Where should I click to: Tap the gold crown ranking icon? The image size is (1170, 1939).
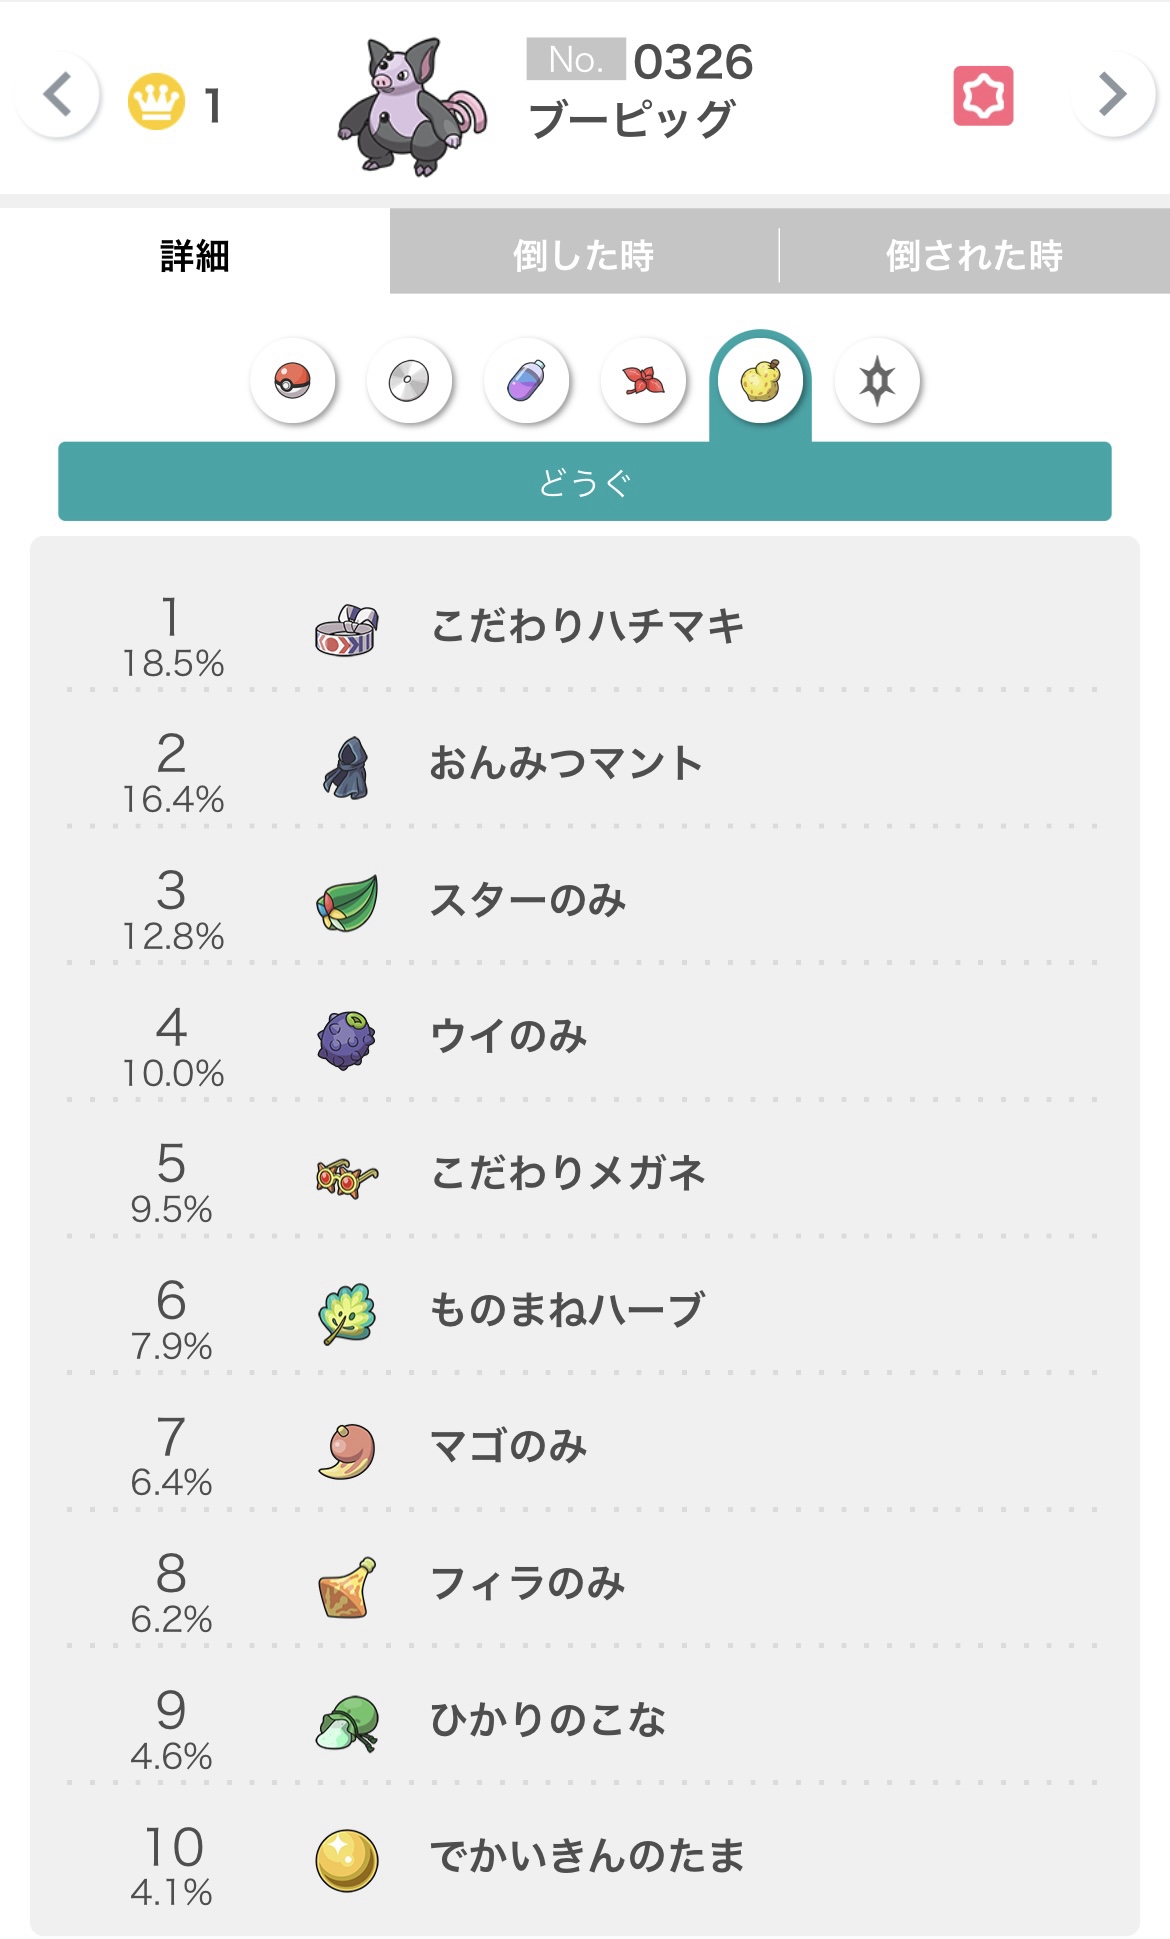point(156,102)
